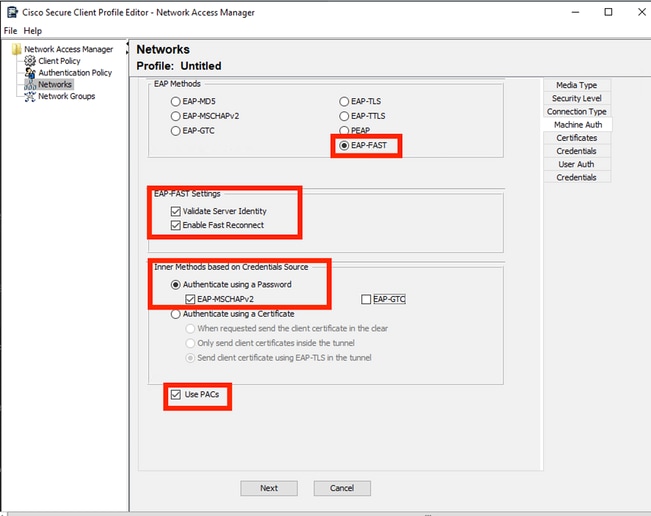This screenshot has height=516, width=651.
Task: Select Networks in the tree
Action: pos(55,84)
